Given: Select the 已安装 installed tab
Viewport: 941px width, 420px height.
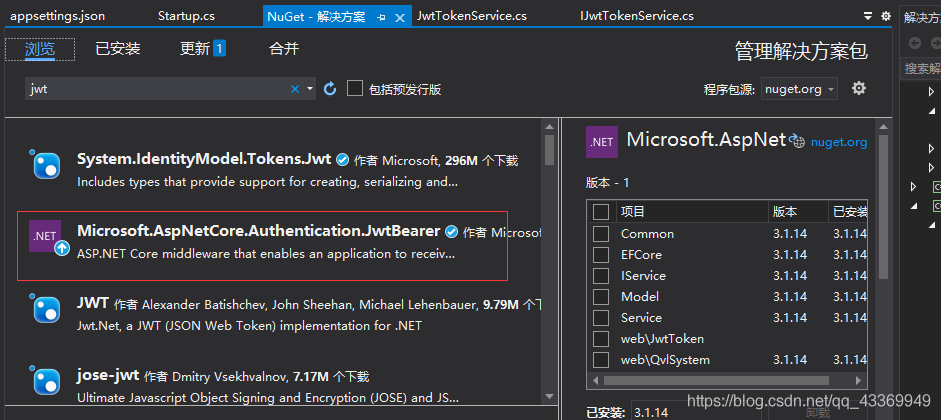Looking at the screenshot, I should 118,49.
